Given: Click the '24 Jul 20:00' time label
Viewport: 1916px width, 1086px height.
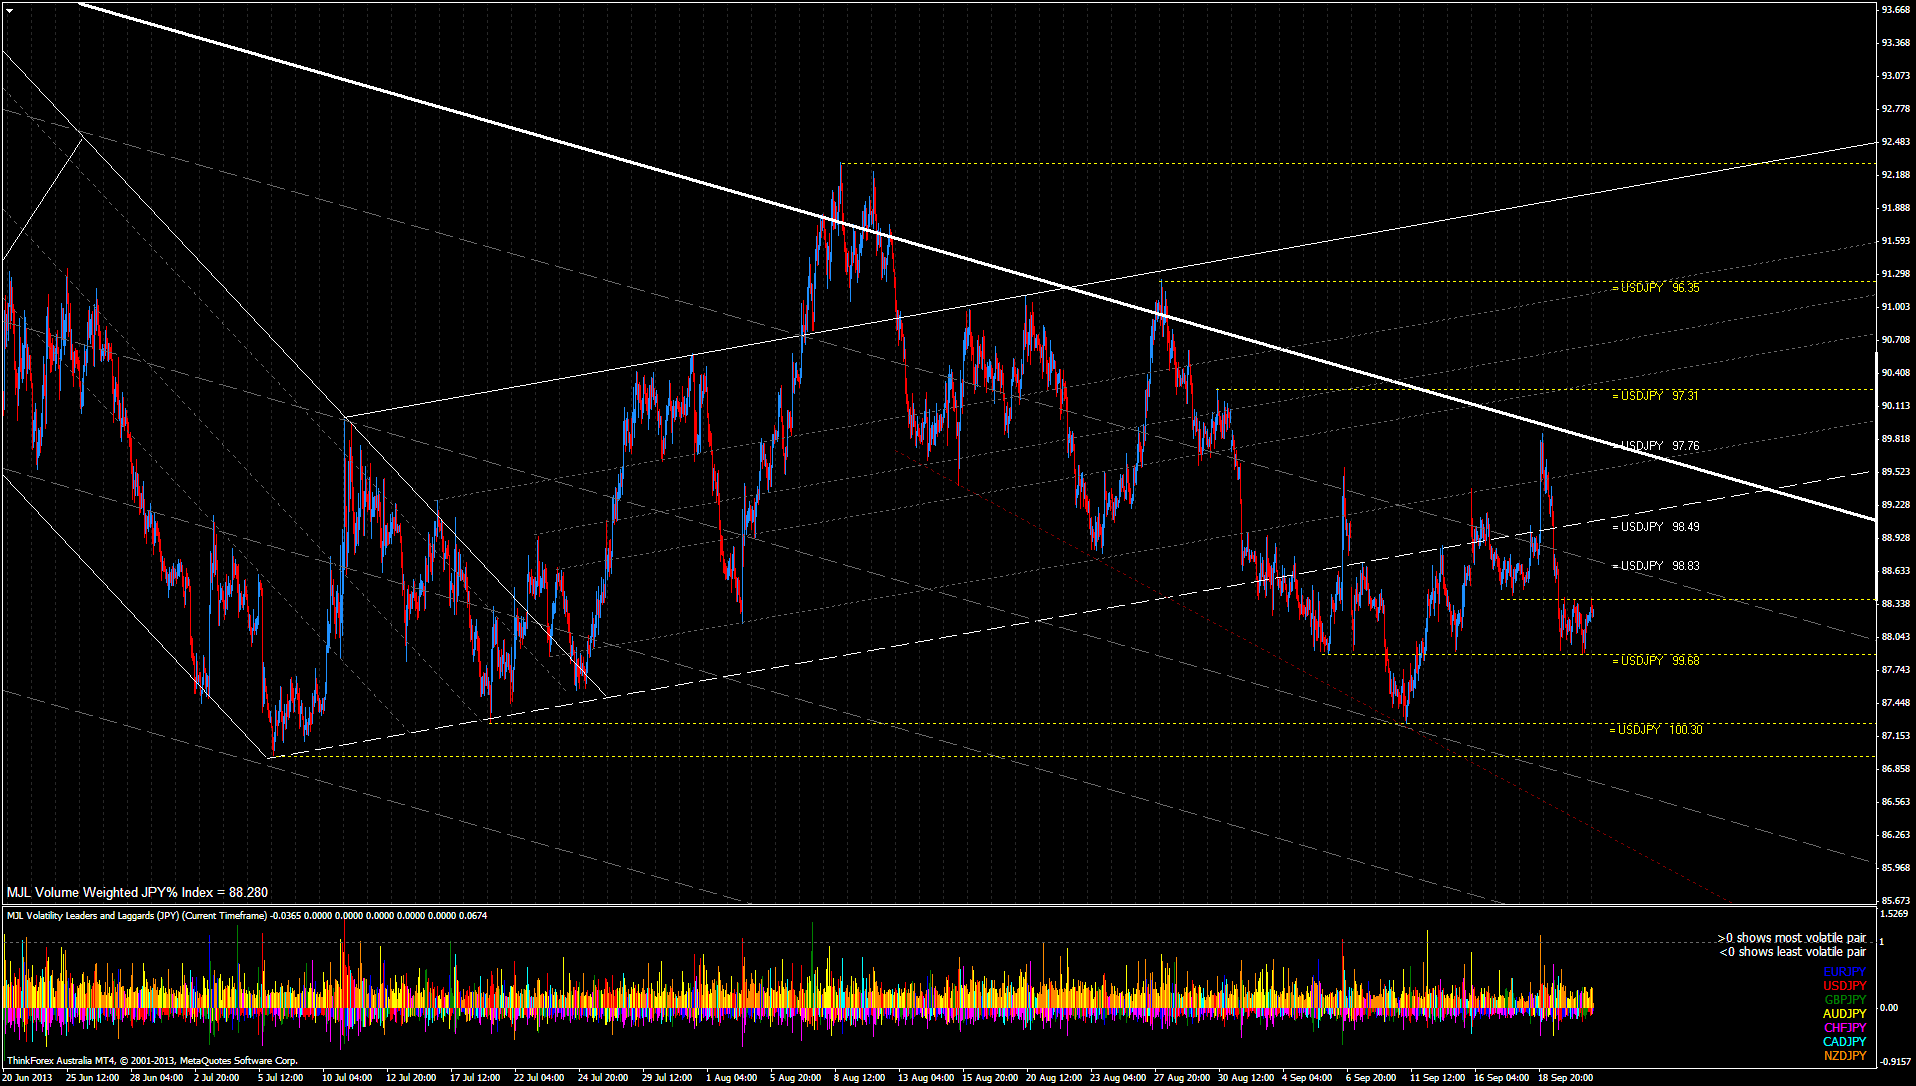Looking at the screenshot, I should pyautogui.click(x=603, y=1078).
